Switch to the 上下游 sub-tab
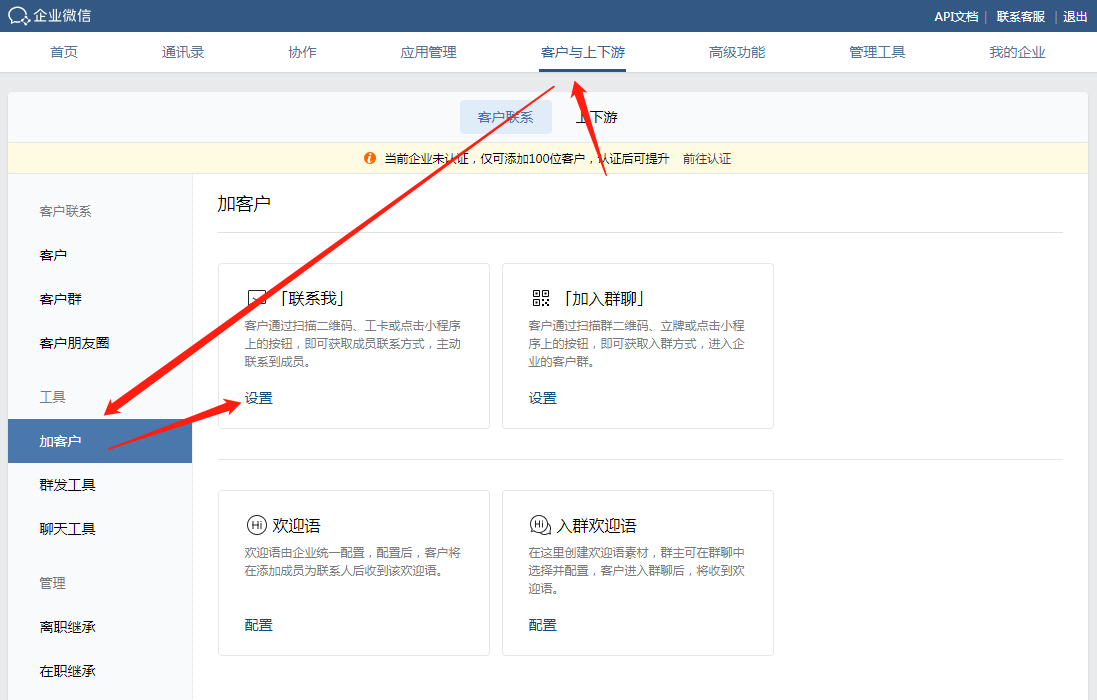The image size is (1097, 700). tap(597, 117)
